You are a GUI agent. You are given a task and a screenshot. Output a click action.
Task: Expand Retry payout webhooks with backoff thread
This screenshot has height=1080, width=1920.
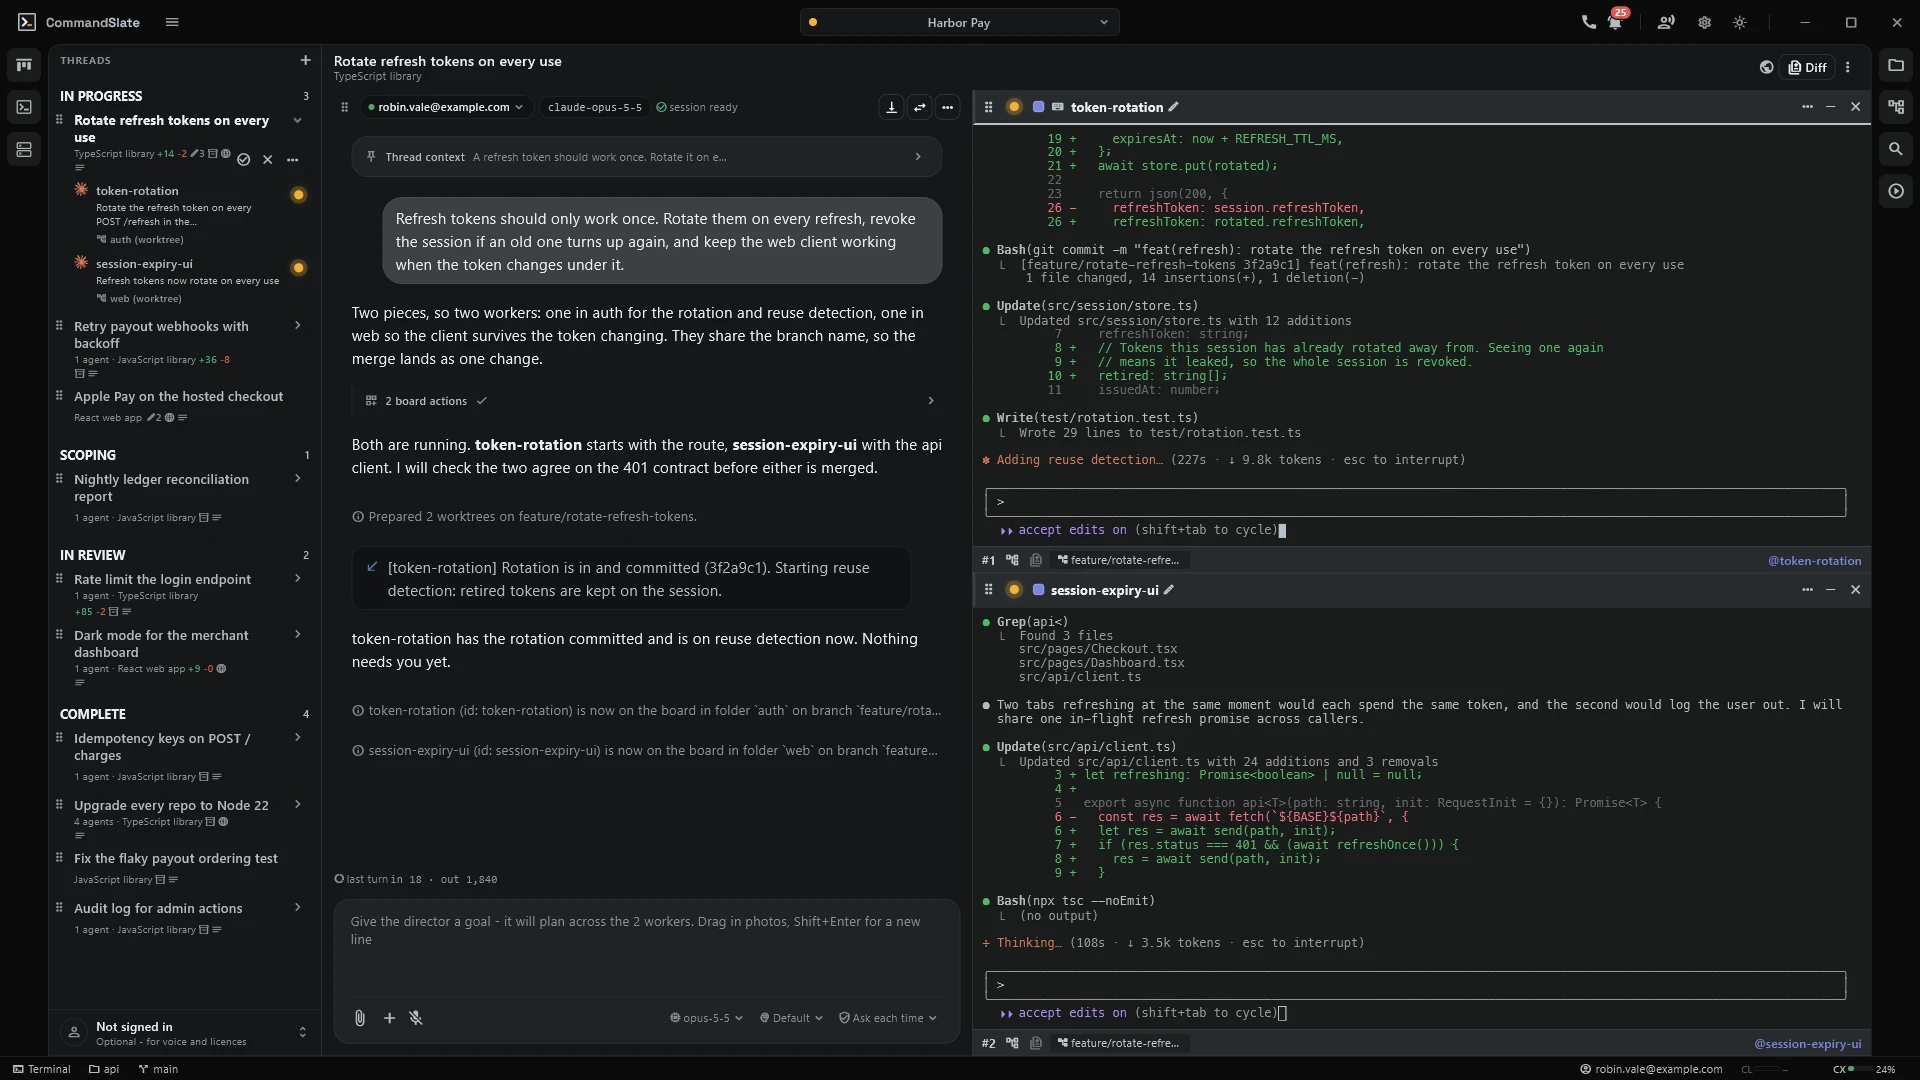point(297,326)
